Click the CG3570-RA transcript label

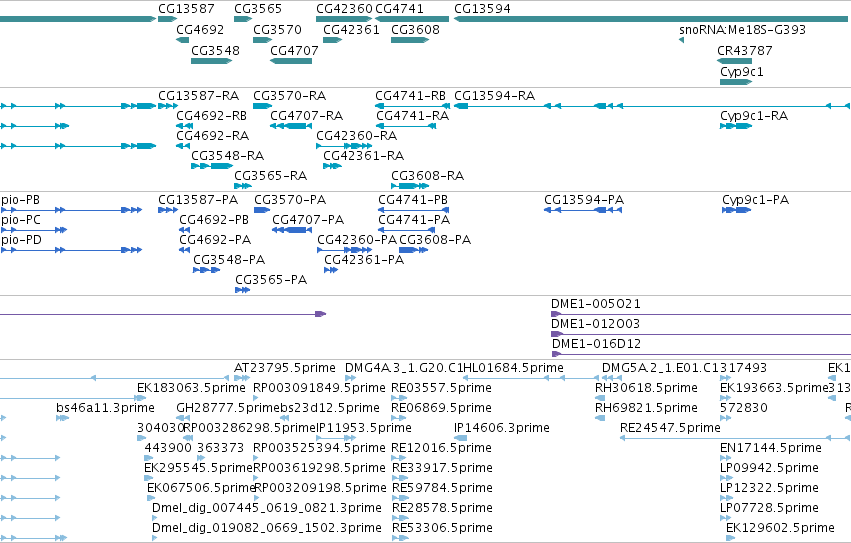(289, 96)
